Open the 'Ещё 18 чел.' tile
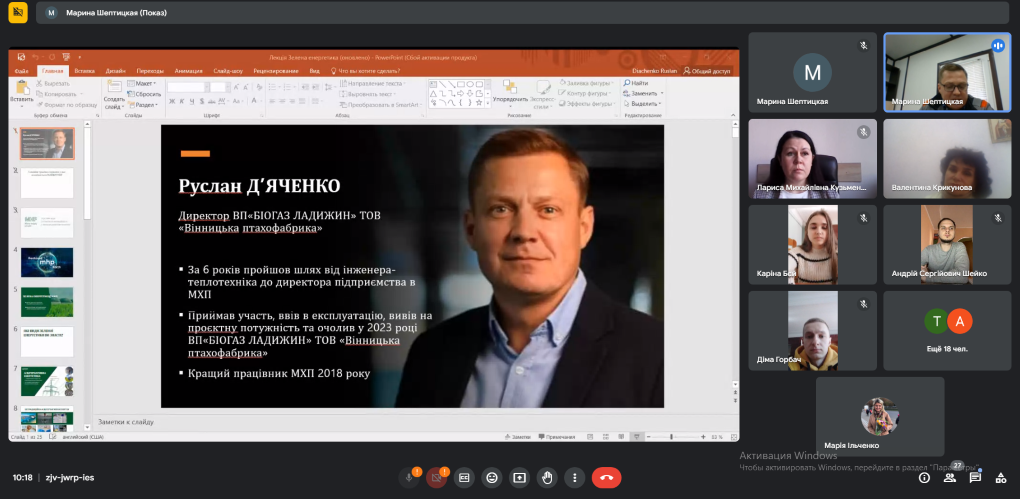This screenshot has width=1020, height=499. (947, 330)
